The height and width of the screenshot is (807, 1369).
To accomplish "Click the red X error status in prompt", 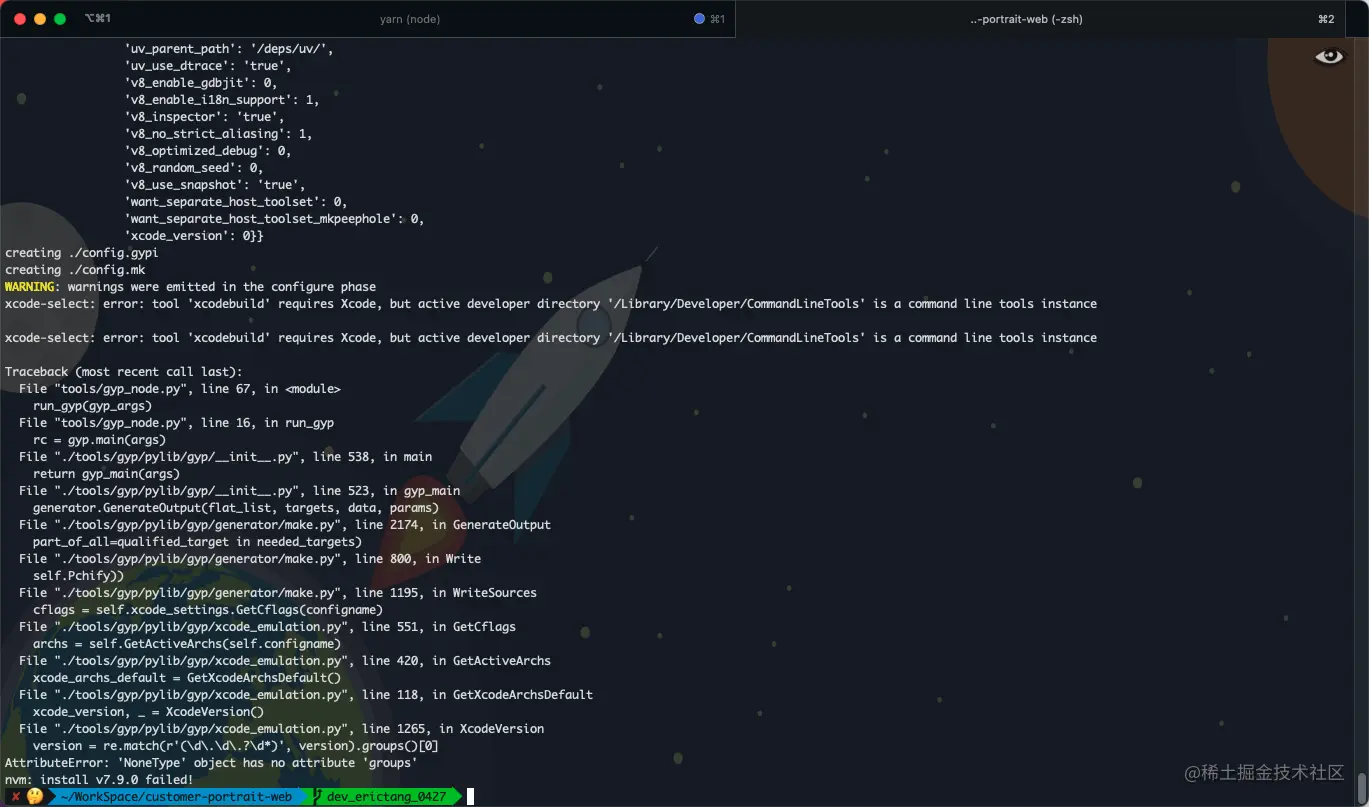I will pyautogui.click(x=16, y=797).
